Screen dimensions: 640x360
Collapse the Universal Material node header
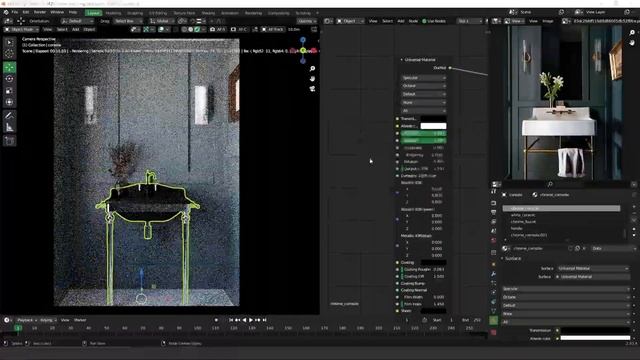[402, 60]
